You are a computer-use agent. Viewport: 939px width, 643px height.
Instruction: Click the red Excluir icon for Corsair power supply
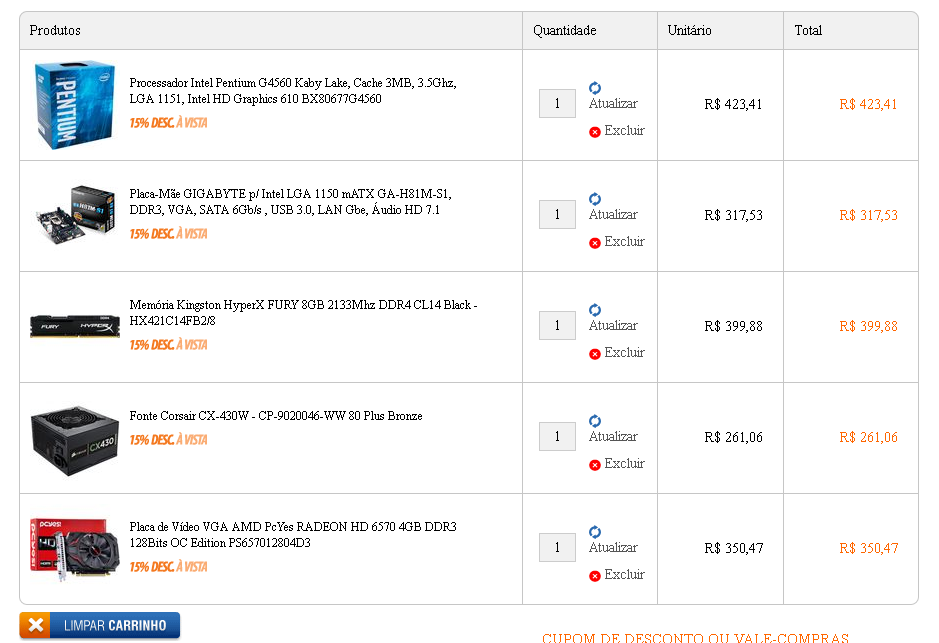595,465
